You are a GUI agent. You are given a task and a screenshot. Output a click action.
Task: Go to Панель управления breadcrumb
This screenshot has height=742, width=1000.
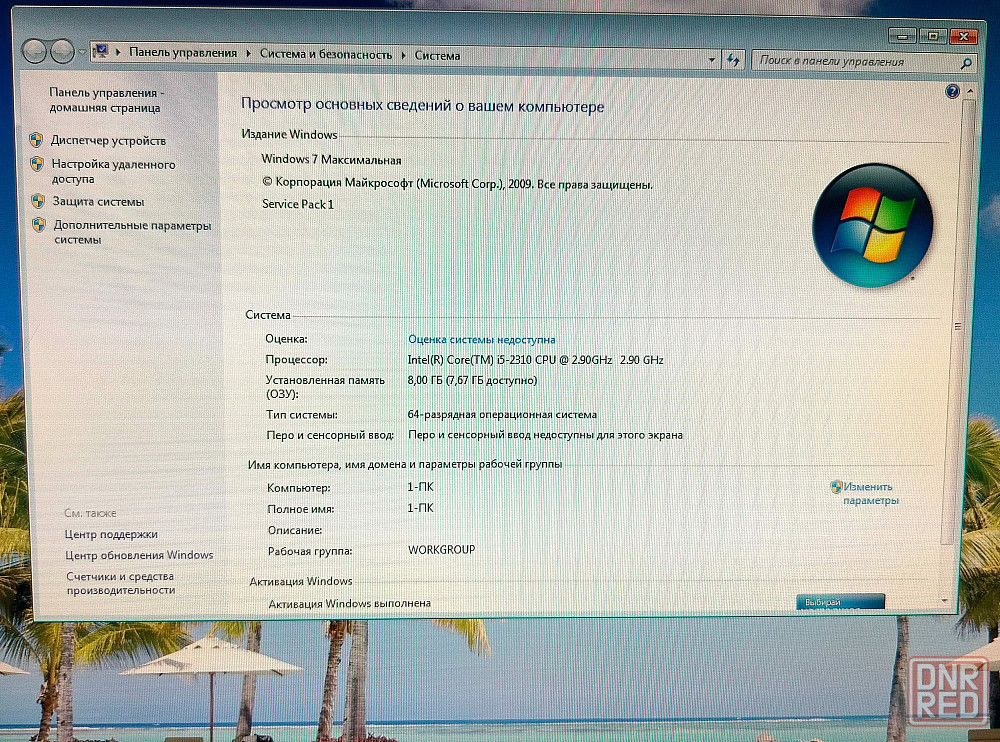(183, 53)
